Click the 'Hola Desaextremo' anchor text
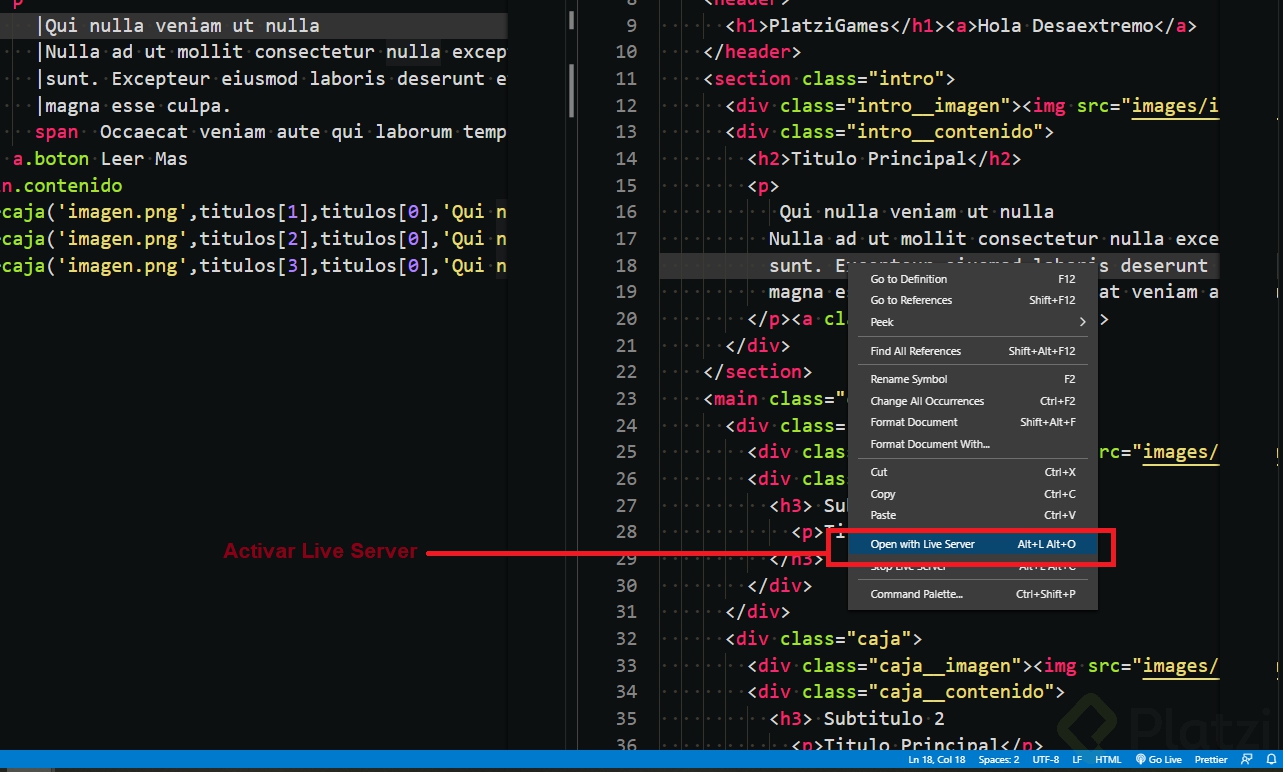Image resolution: width=1283 pixels, height=772 pixels. 1065,26
